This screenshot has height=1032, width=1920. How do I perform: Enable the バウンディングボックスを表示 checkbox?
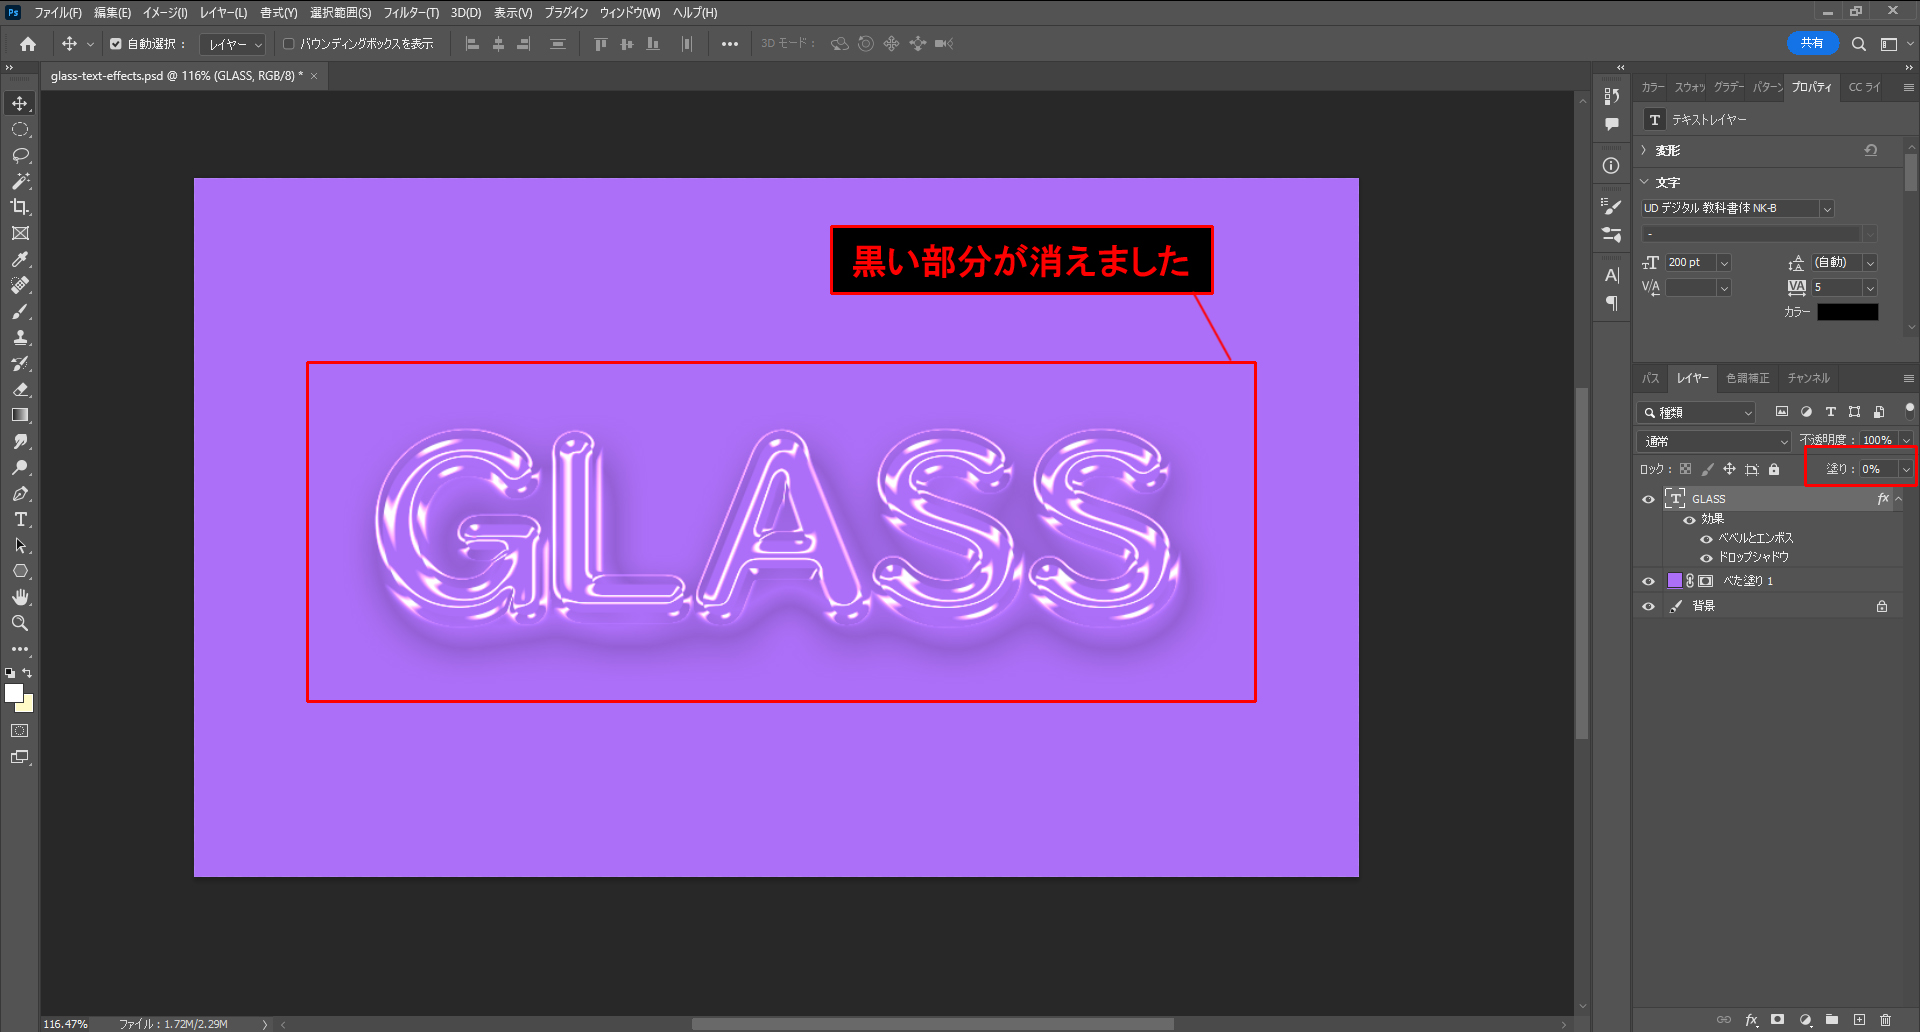[x=289, y=44]
